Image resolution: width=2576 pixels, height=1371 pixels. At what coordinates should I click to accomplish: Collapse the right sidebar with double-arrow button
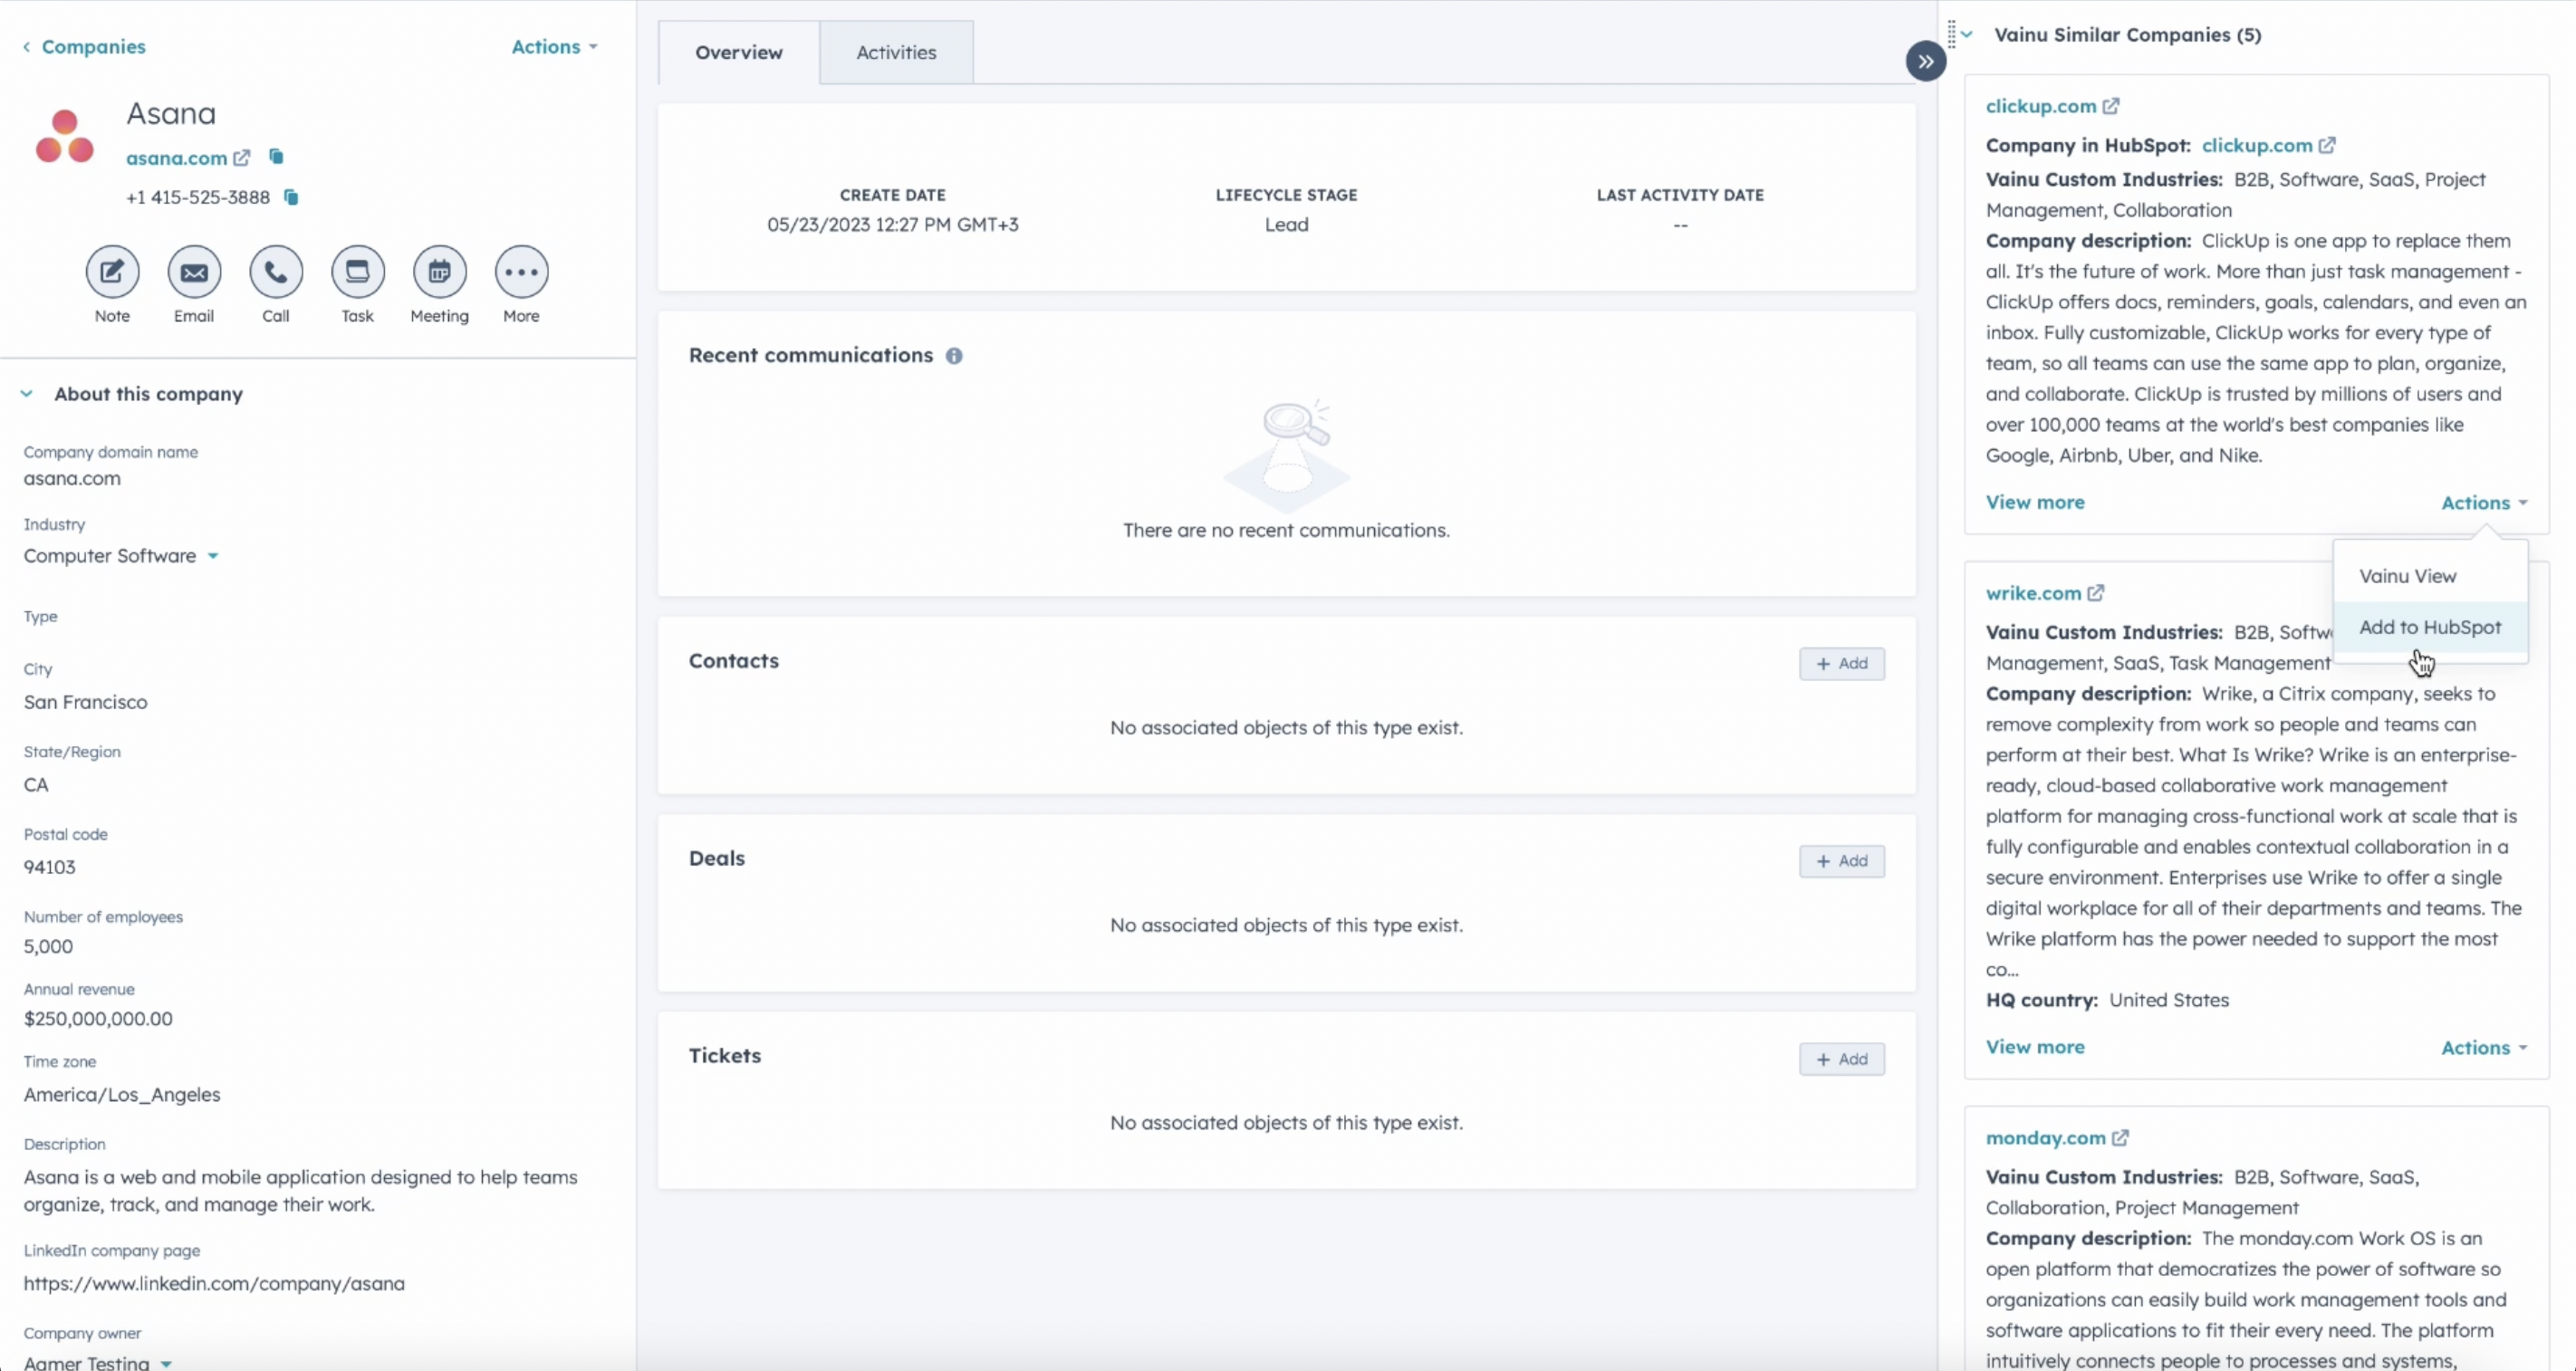1925,62
